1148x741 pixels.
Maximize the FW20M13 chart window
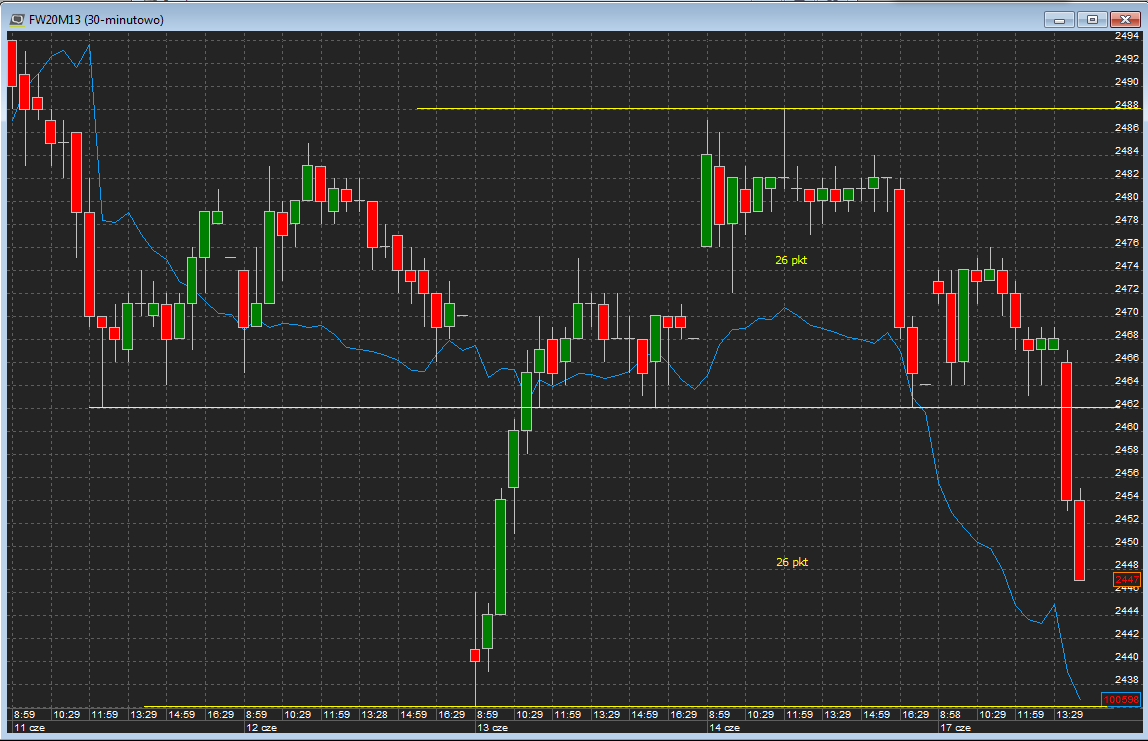pos(1092,19)
